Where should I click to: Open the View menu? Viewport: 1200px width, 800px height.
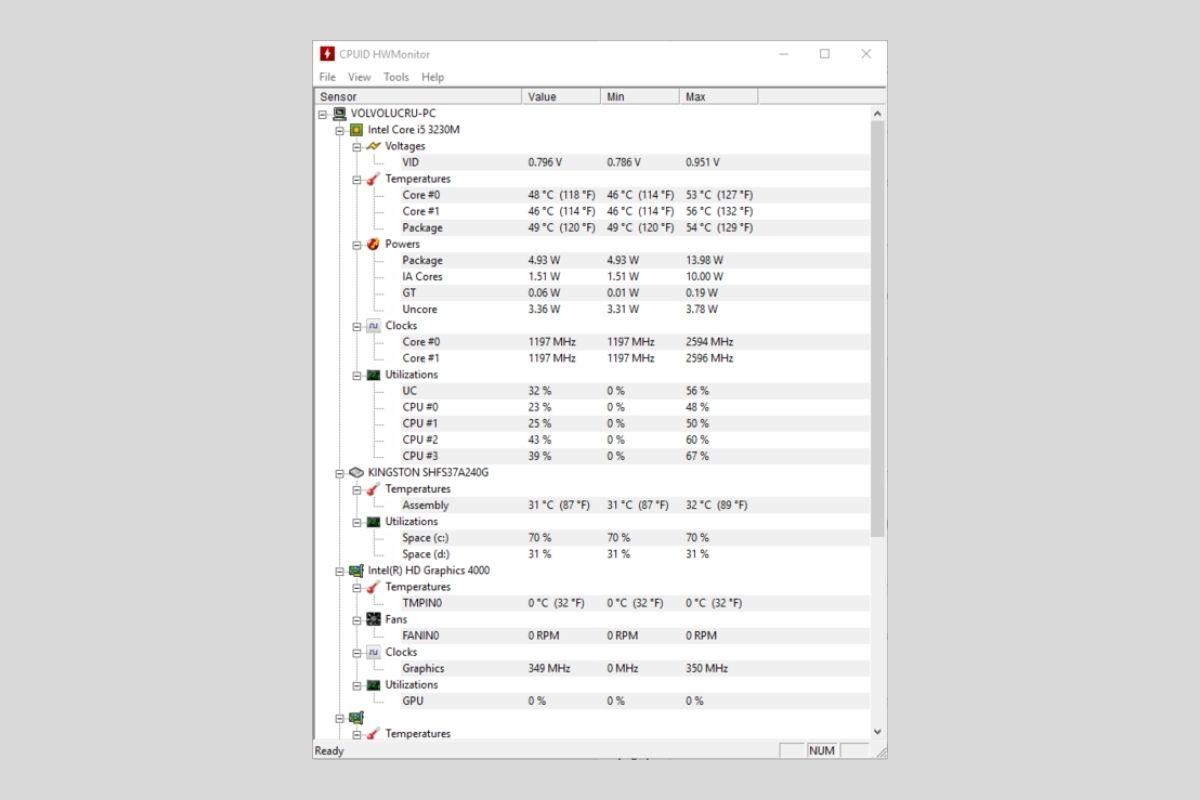[359, 77]
